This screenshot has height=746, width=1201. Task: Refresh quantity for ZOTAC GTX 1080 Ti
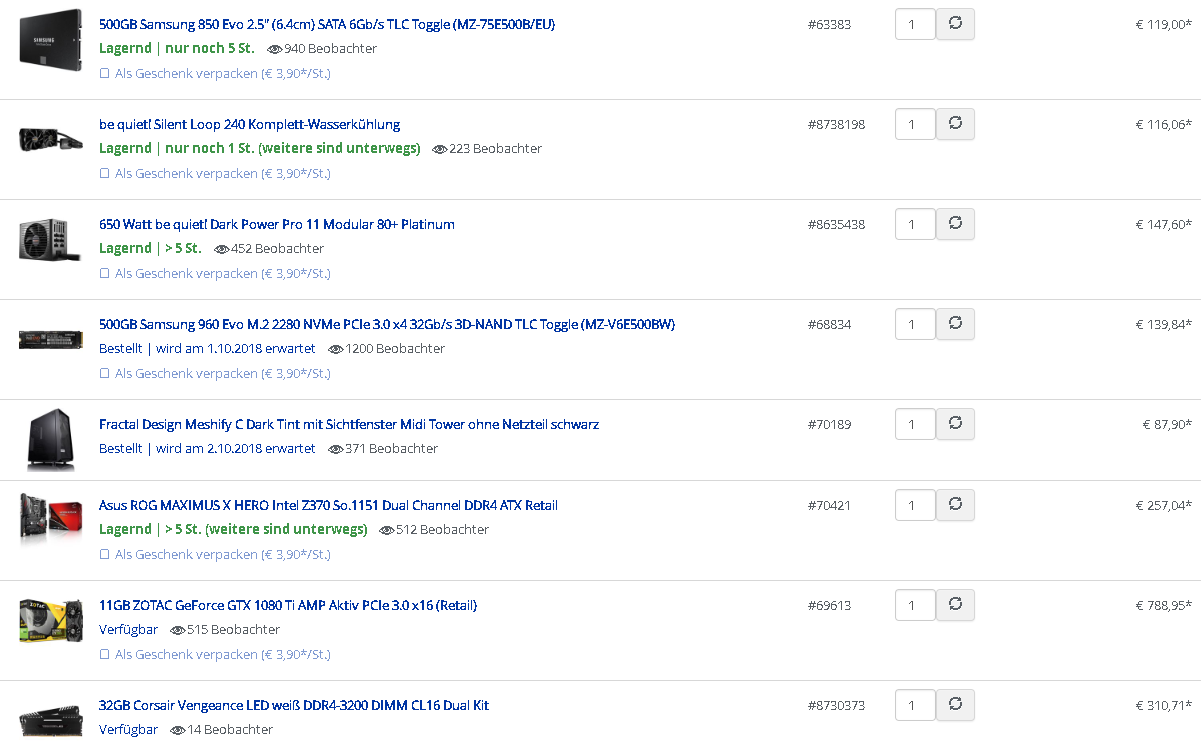click(x=955, y=605)
